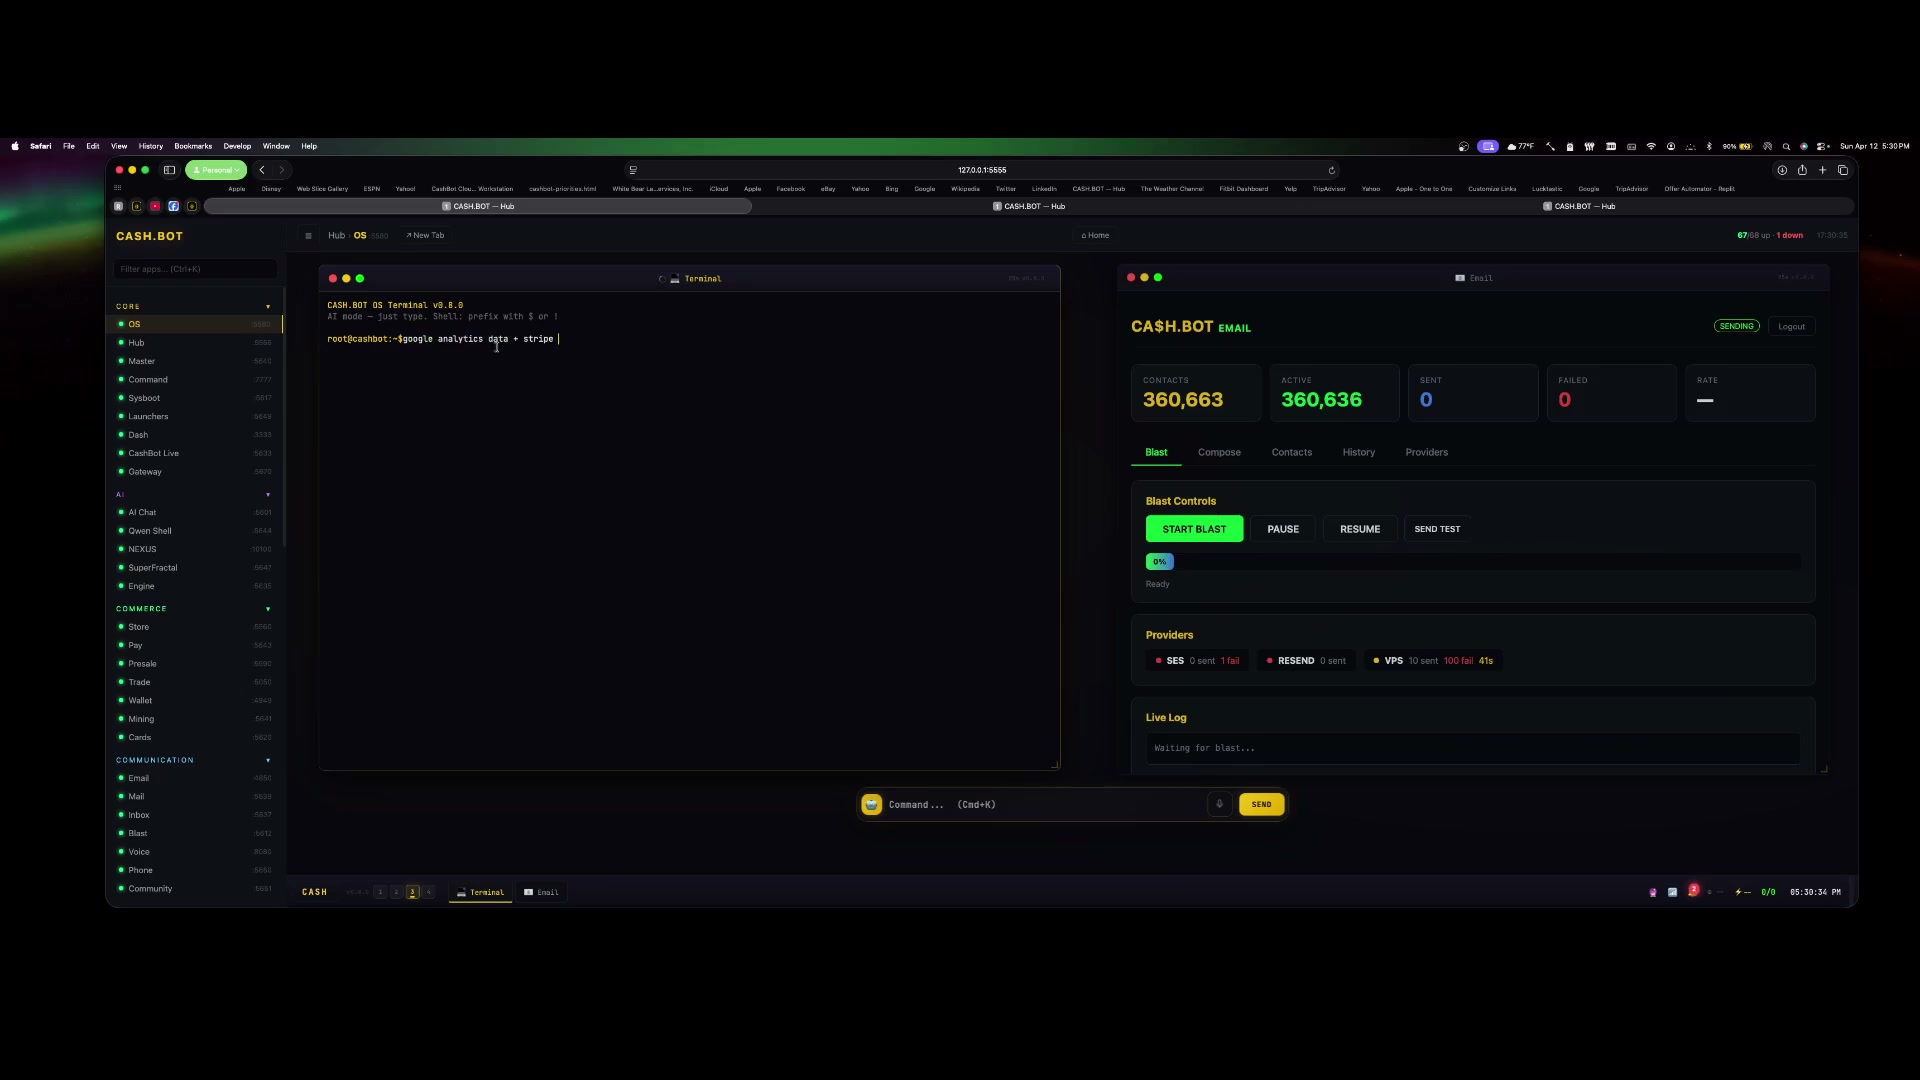Viewport: 1920px width, 1080px height.
Task: Open the hamburger menu beside Hub breadcrumb
Action: (x=308, y=236)
